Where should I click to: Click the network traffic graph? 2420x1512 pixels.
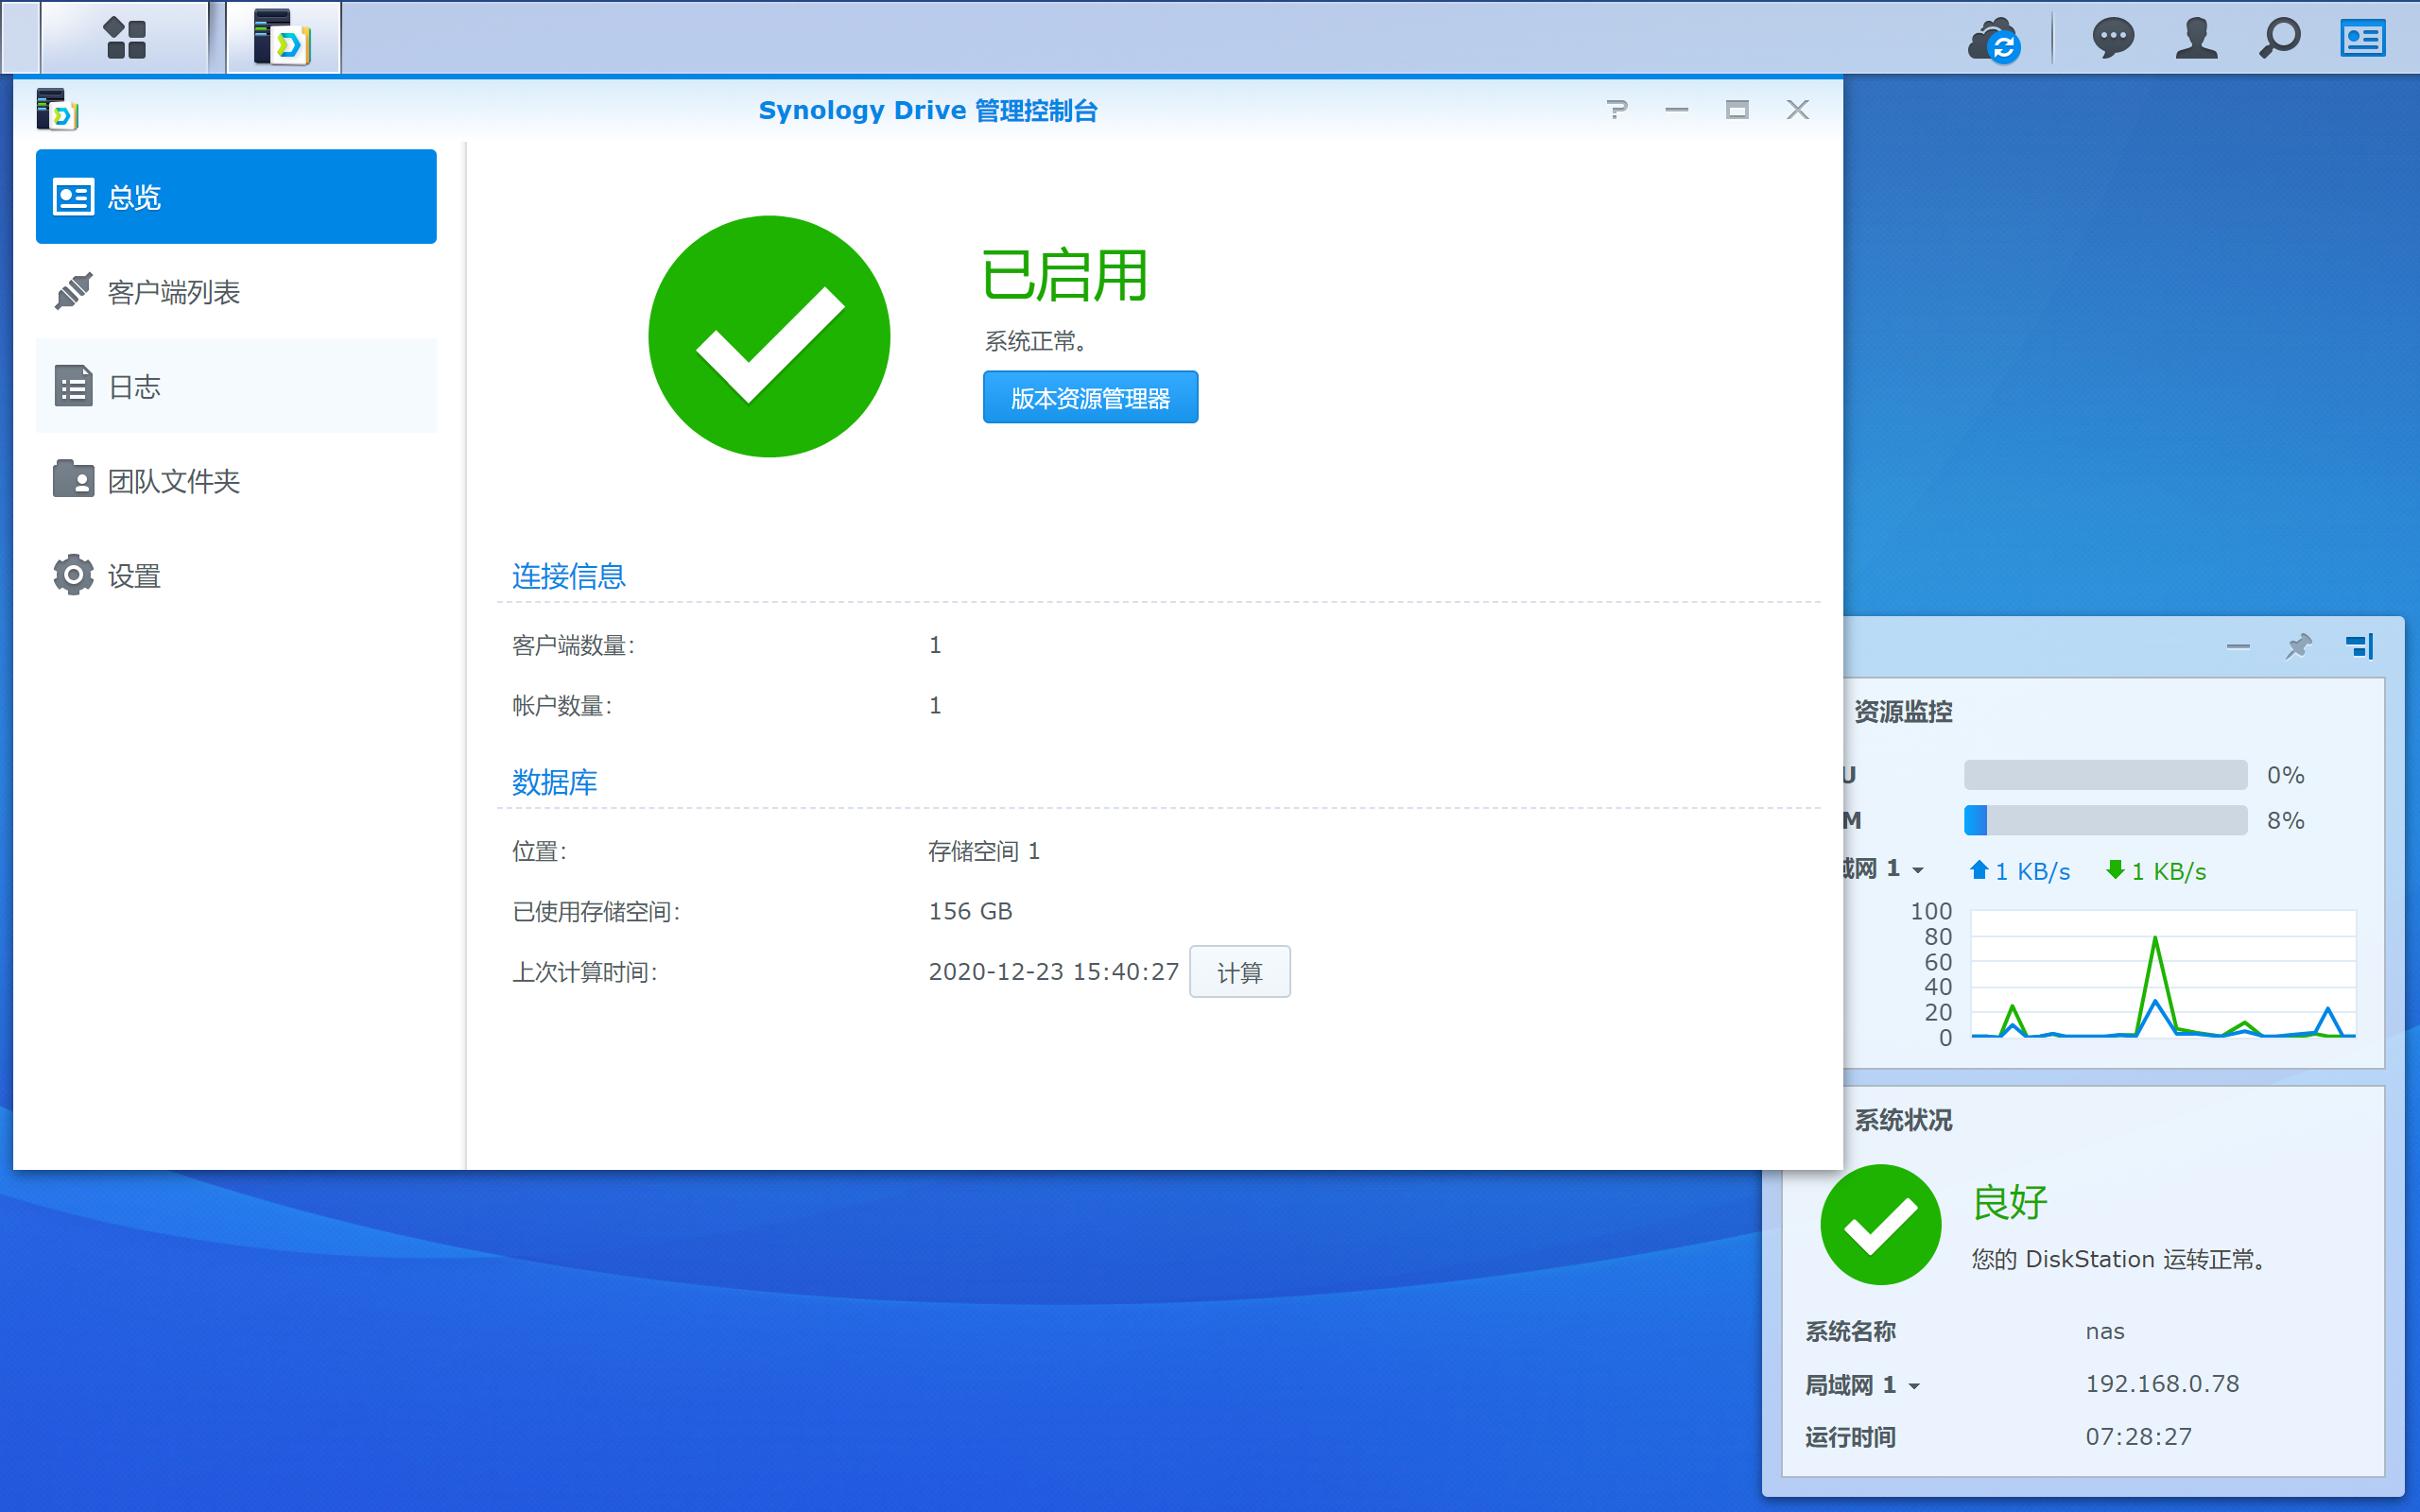[x=2163, y=974]
